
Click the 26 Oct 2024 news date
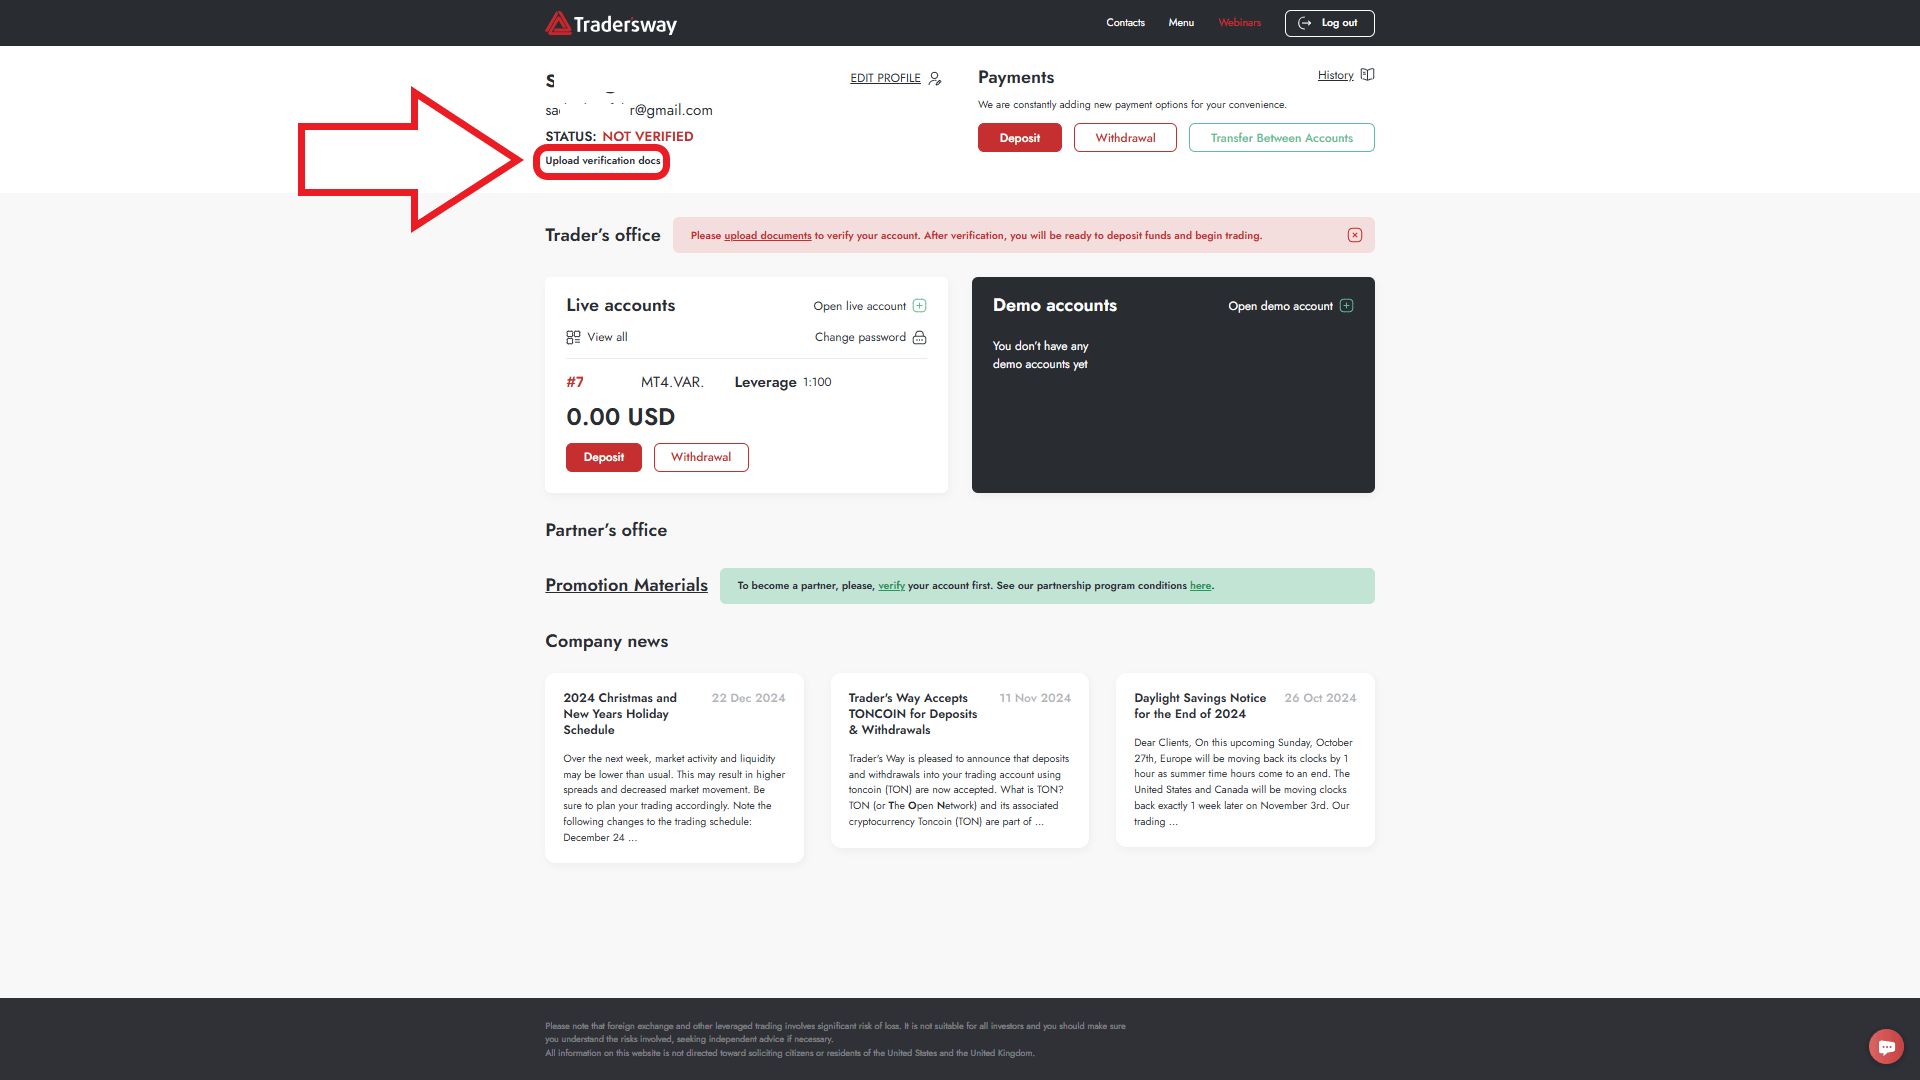coord(1320,698)
